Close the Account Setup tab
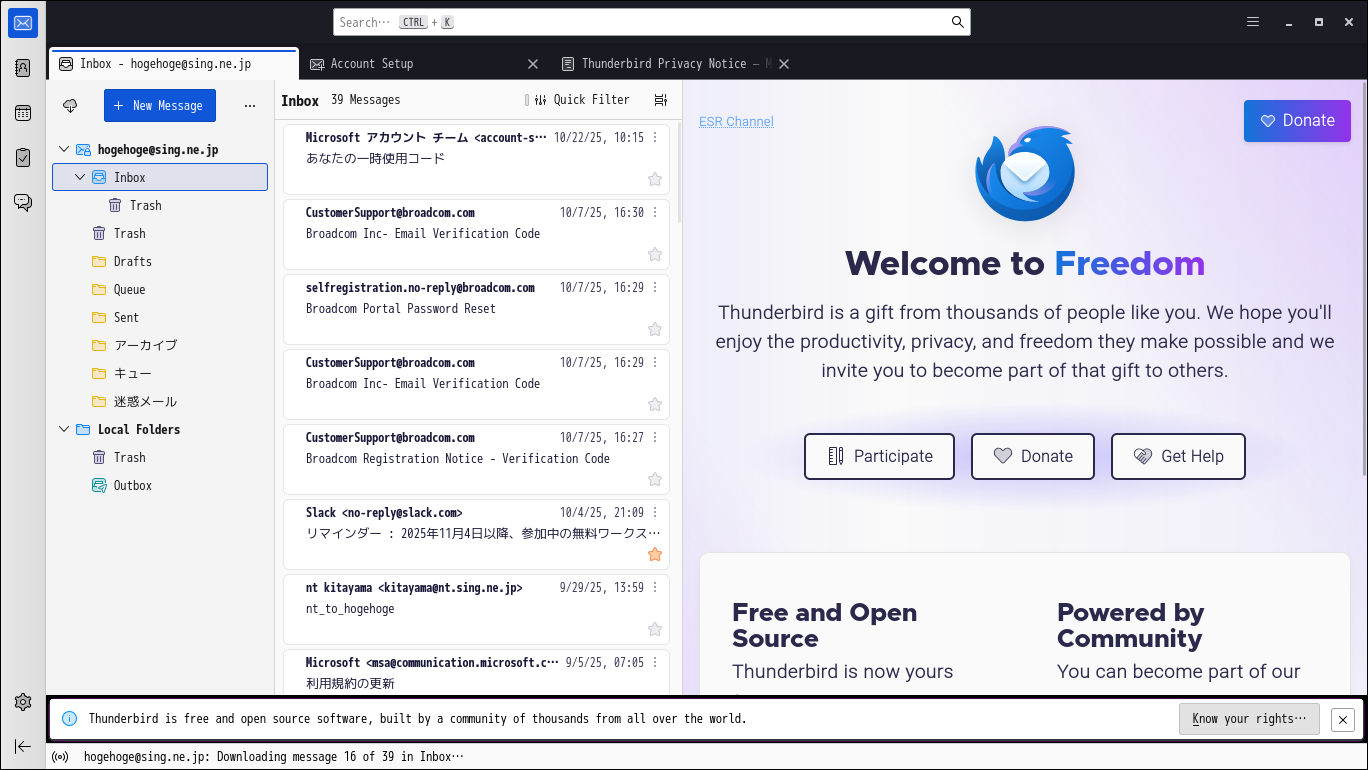Viewport: 1368px width, 770px height. (533, 64)
